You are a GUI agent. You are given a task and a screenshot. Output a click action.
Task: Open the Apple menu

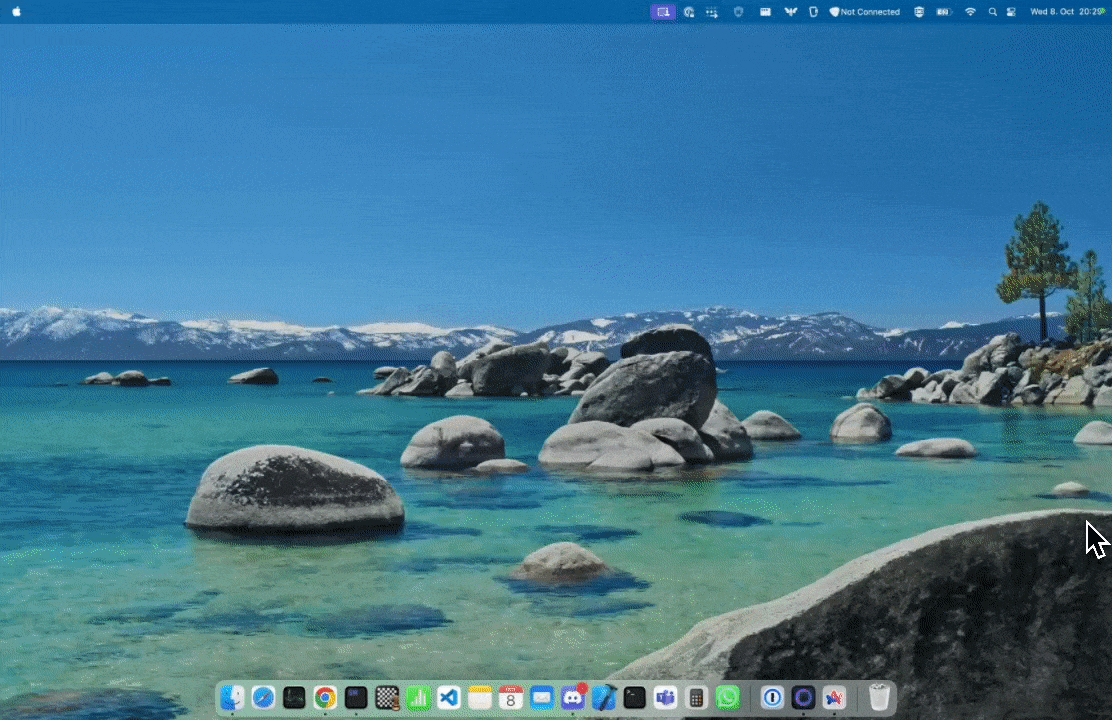pyautogui.click(x=16, y=12)
